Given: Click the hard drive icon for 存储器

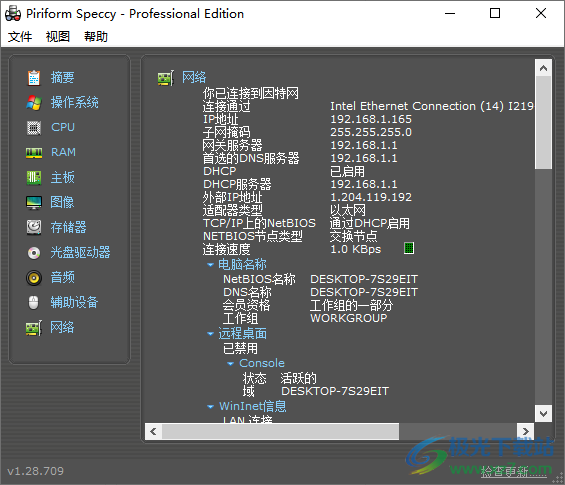Looking at the screenshot, I should (x=34, y=227).
